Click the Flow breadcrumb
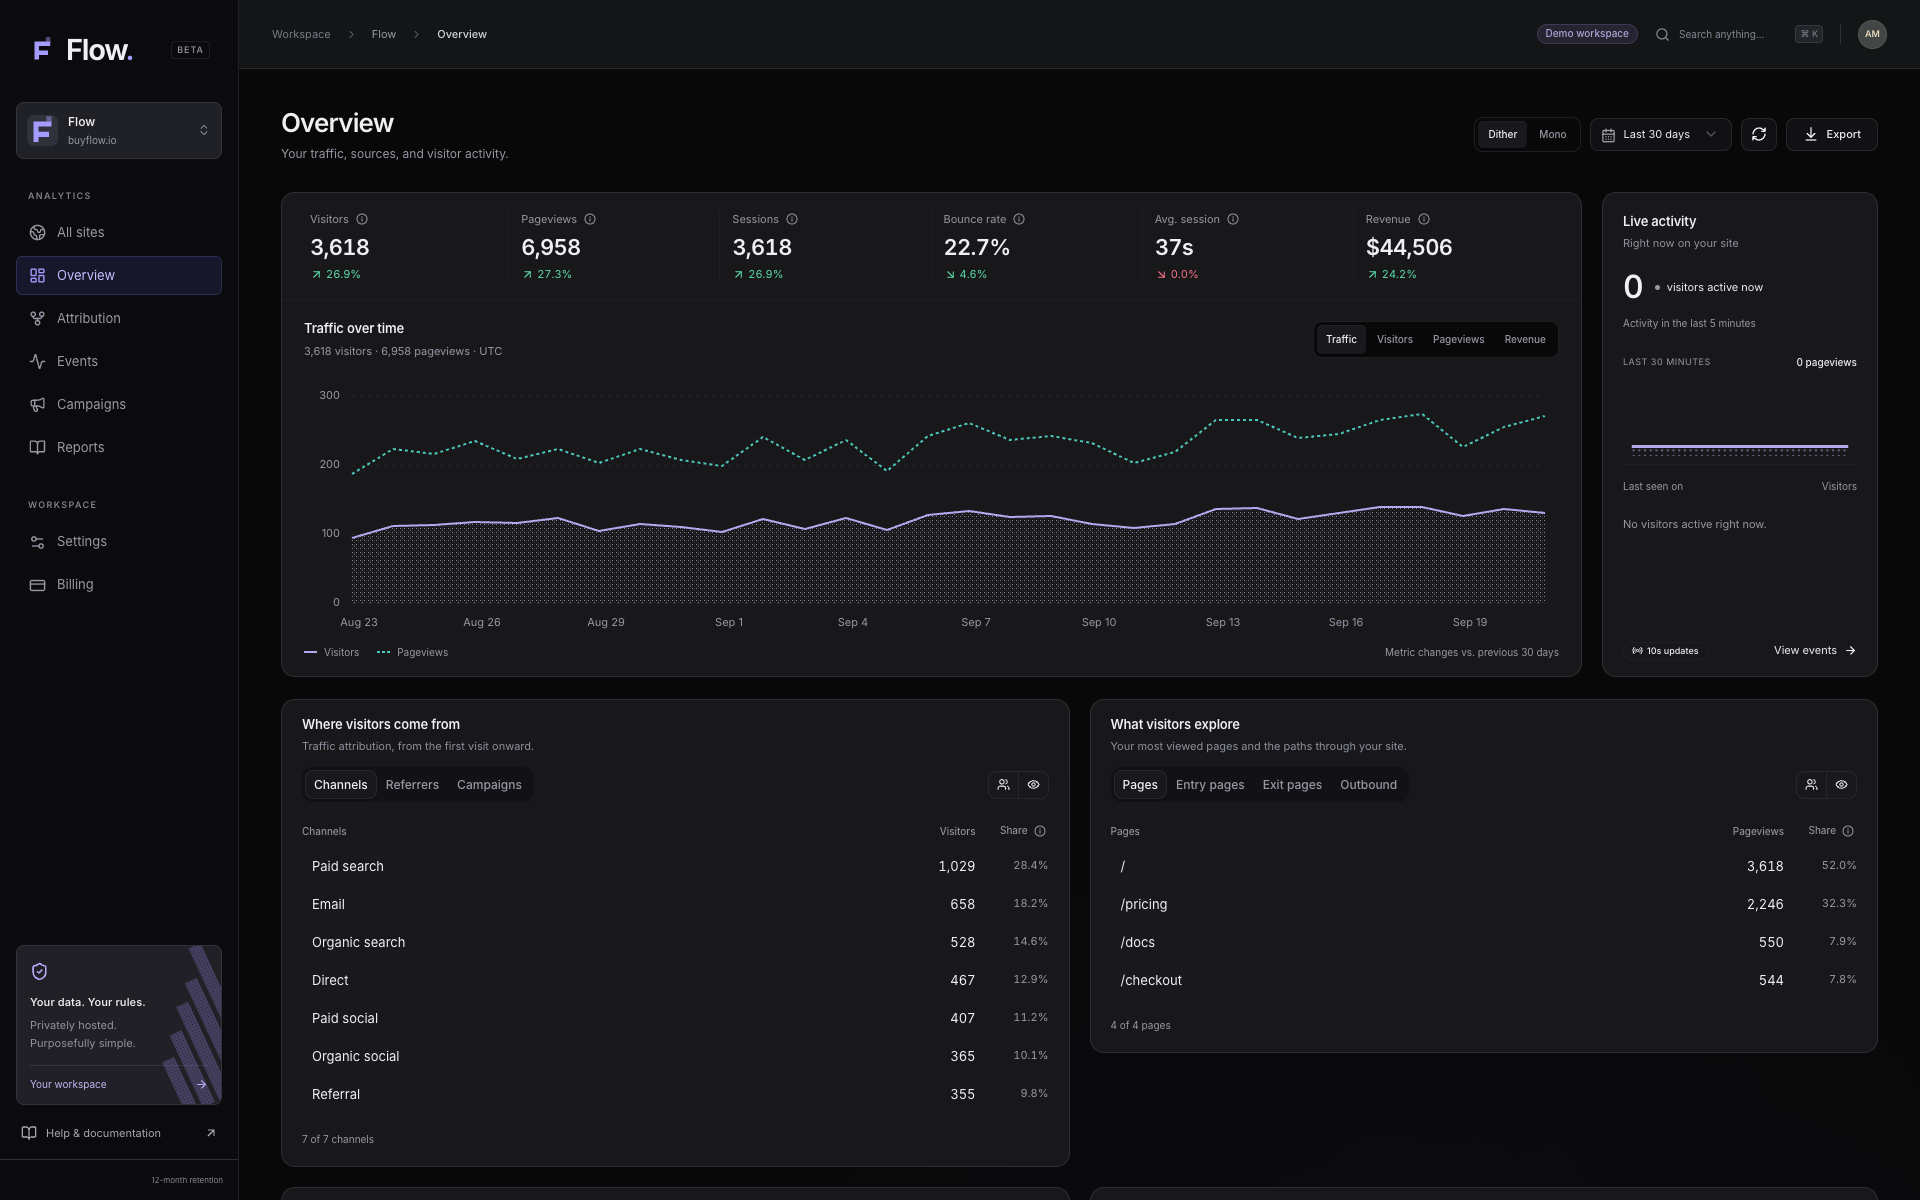The height and width of the screenshot is (1200, 1920). [384, 34]
